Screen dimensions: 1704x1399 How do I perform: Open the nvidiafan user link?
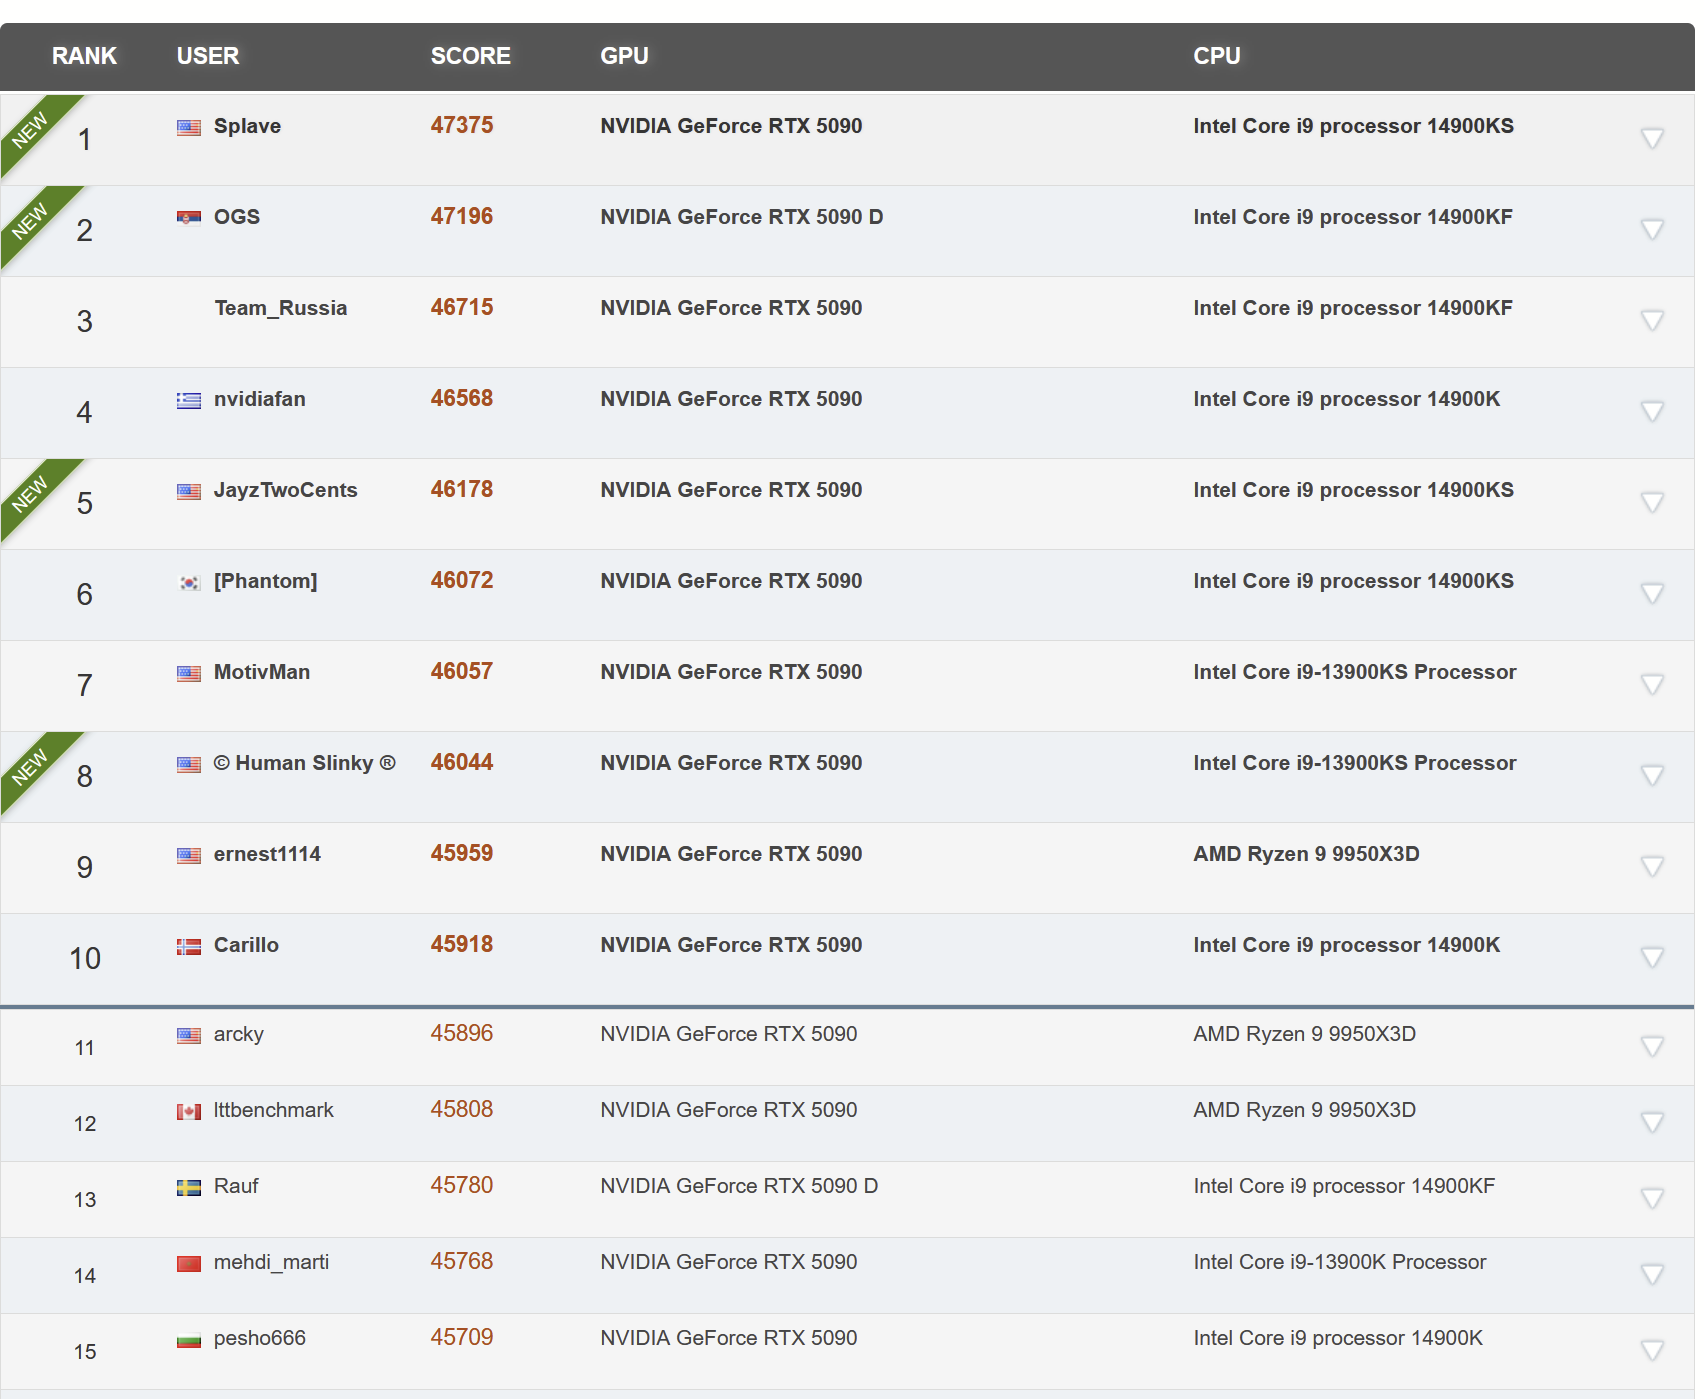(260, 399)
